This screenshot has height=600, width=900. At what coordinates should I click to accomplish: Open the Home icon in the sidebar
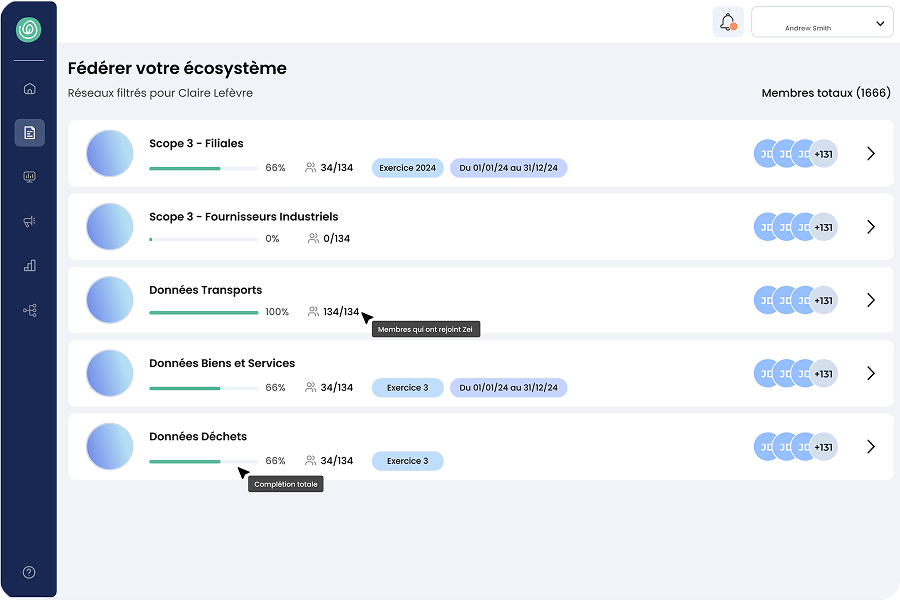click(x=29, y=88)
